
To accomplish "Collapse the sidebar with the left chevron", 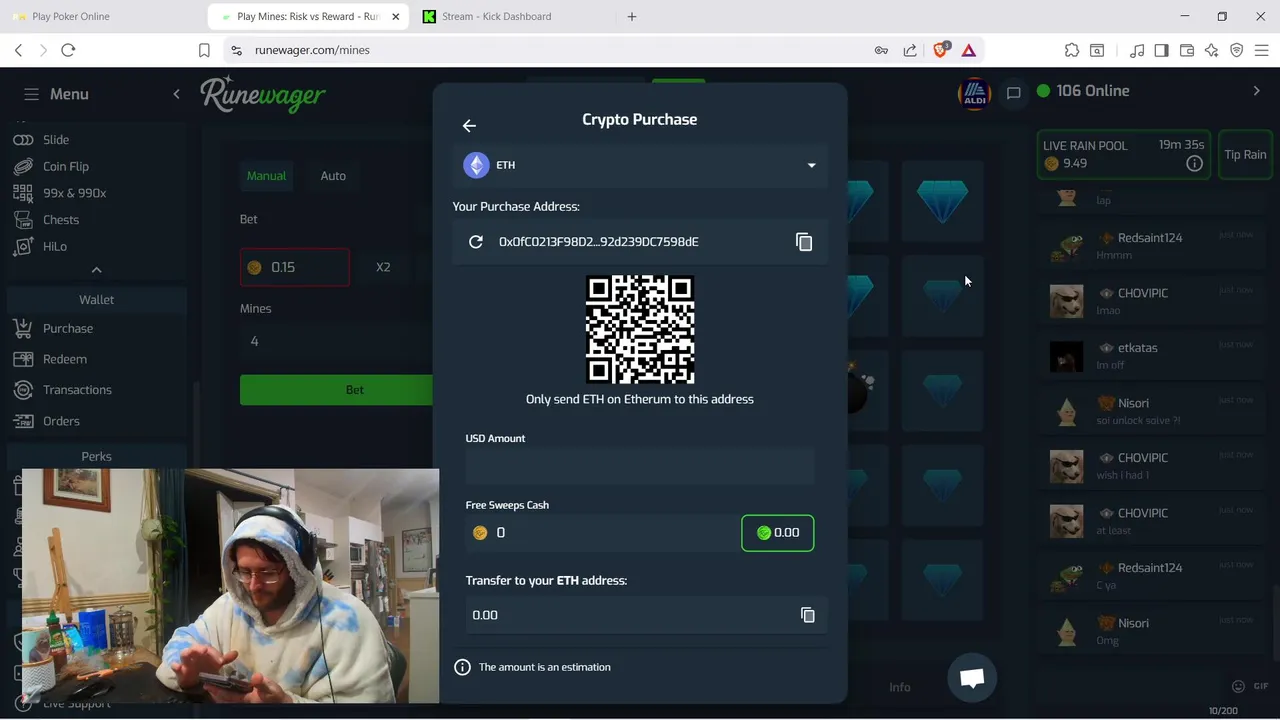I will pyautogui.click(x=176, y=94).
